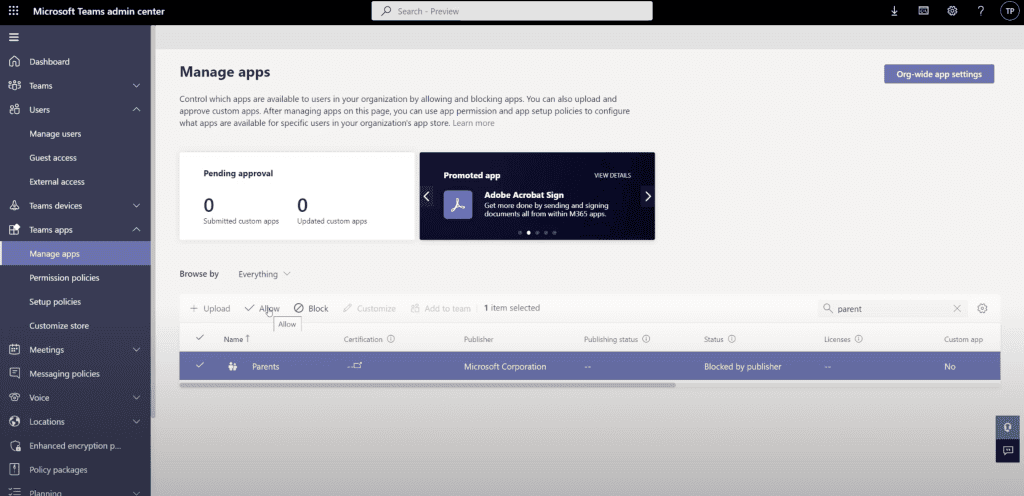Open the help question mark icon
1024x496 pixels.
981,11
